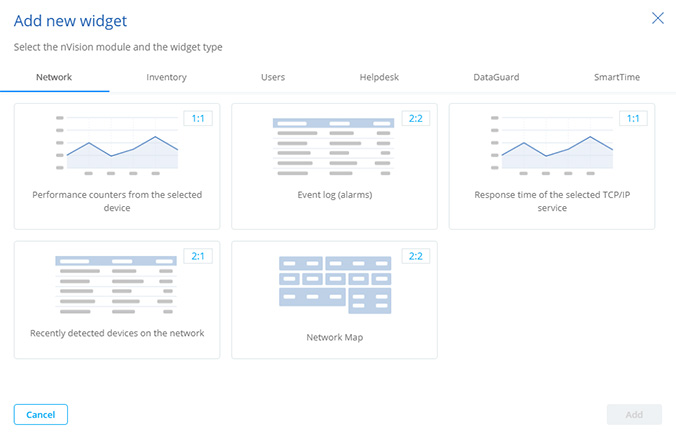Select the Users tab
Viewport: 676px width, 438px height.
(273, 77)
